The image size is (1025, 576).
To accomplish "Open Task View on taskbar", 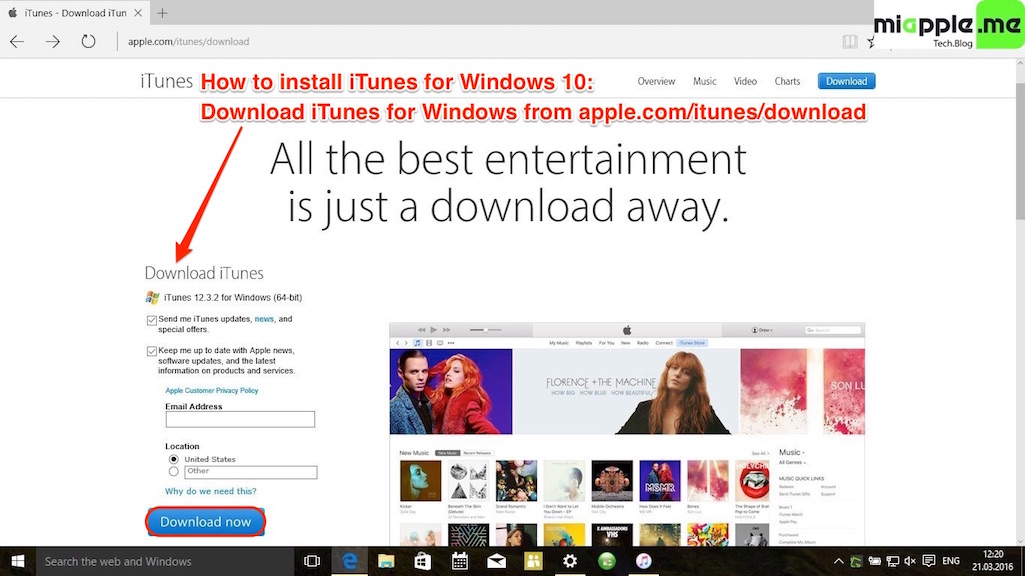I will [312, 561].
